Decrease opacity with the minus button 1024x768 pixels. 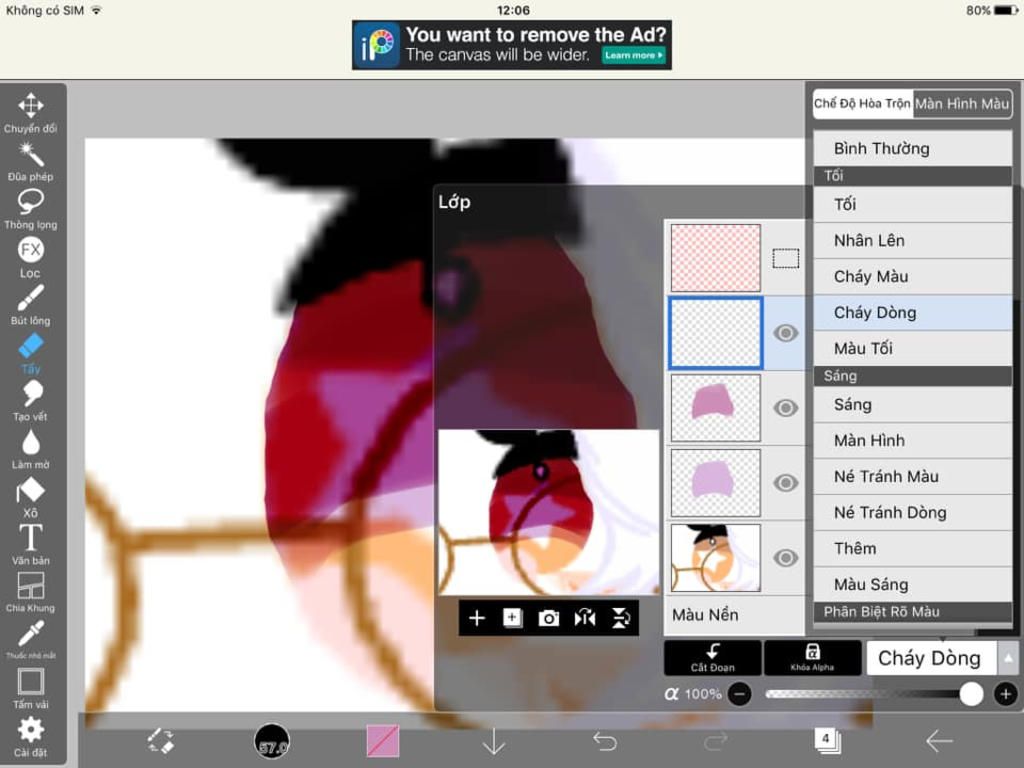(739, 694)
